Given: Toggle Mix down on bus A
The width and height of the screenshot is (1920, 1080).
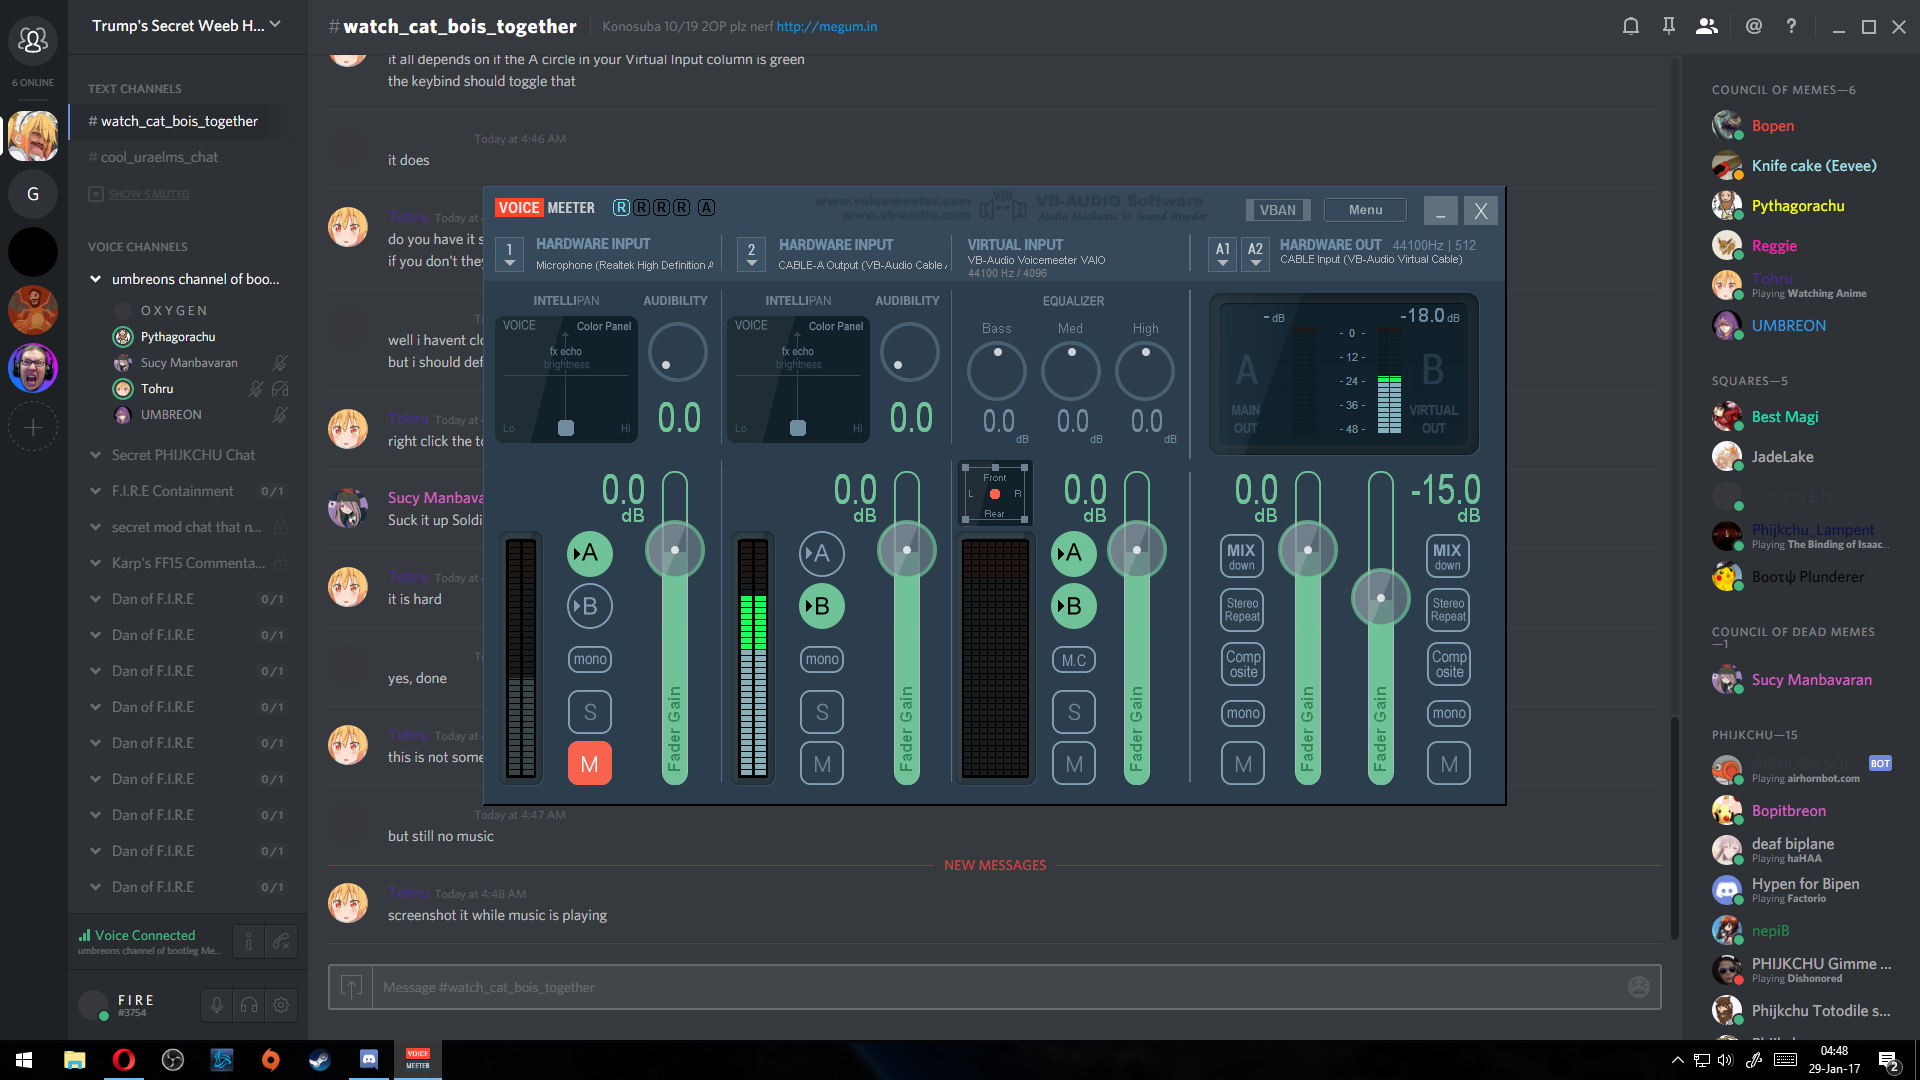Looking at the screenshot, I should coord(1242,556).
